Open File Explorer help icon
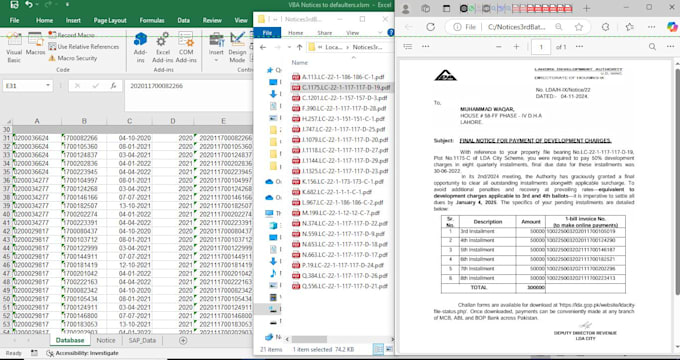Image resolution: width=680 pixels, height=360 pixels. click(x=391, y=33)
